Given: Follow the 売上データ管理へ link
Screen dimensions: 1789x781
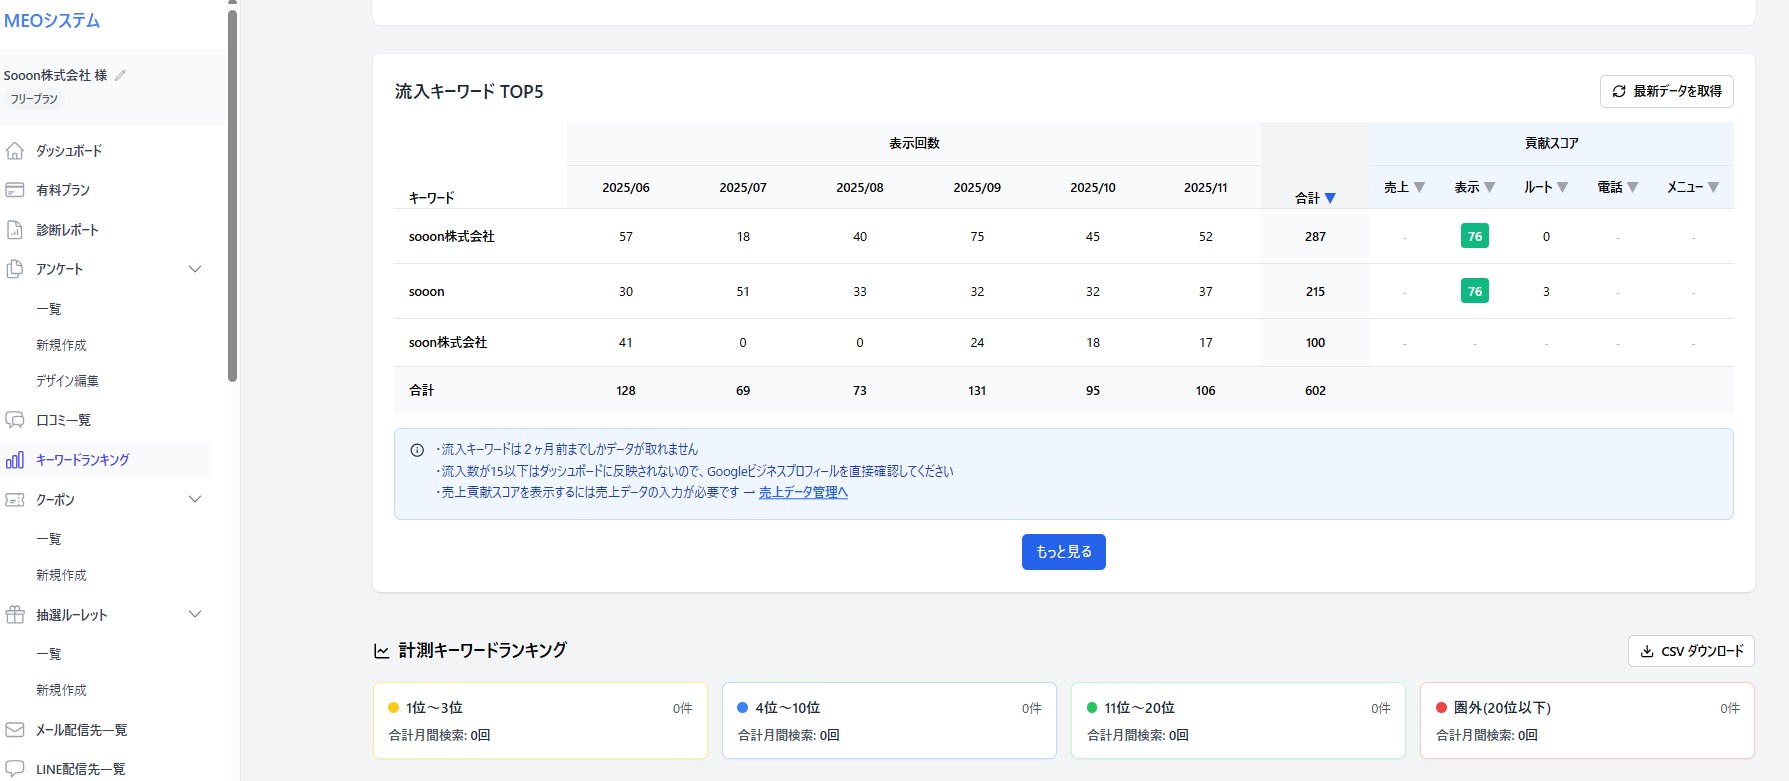Looking at the screenshot, I should (803, 492).
